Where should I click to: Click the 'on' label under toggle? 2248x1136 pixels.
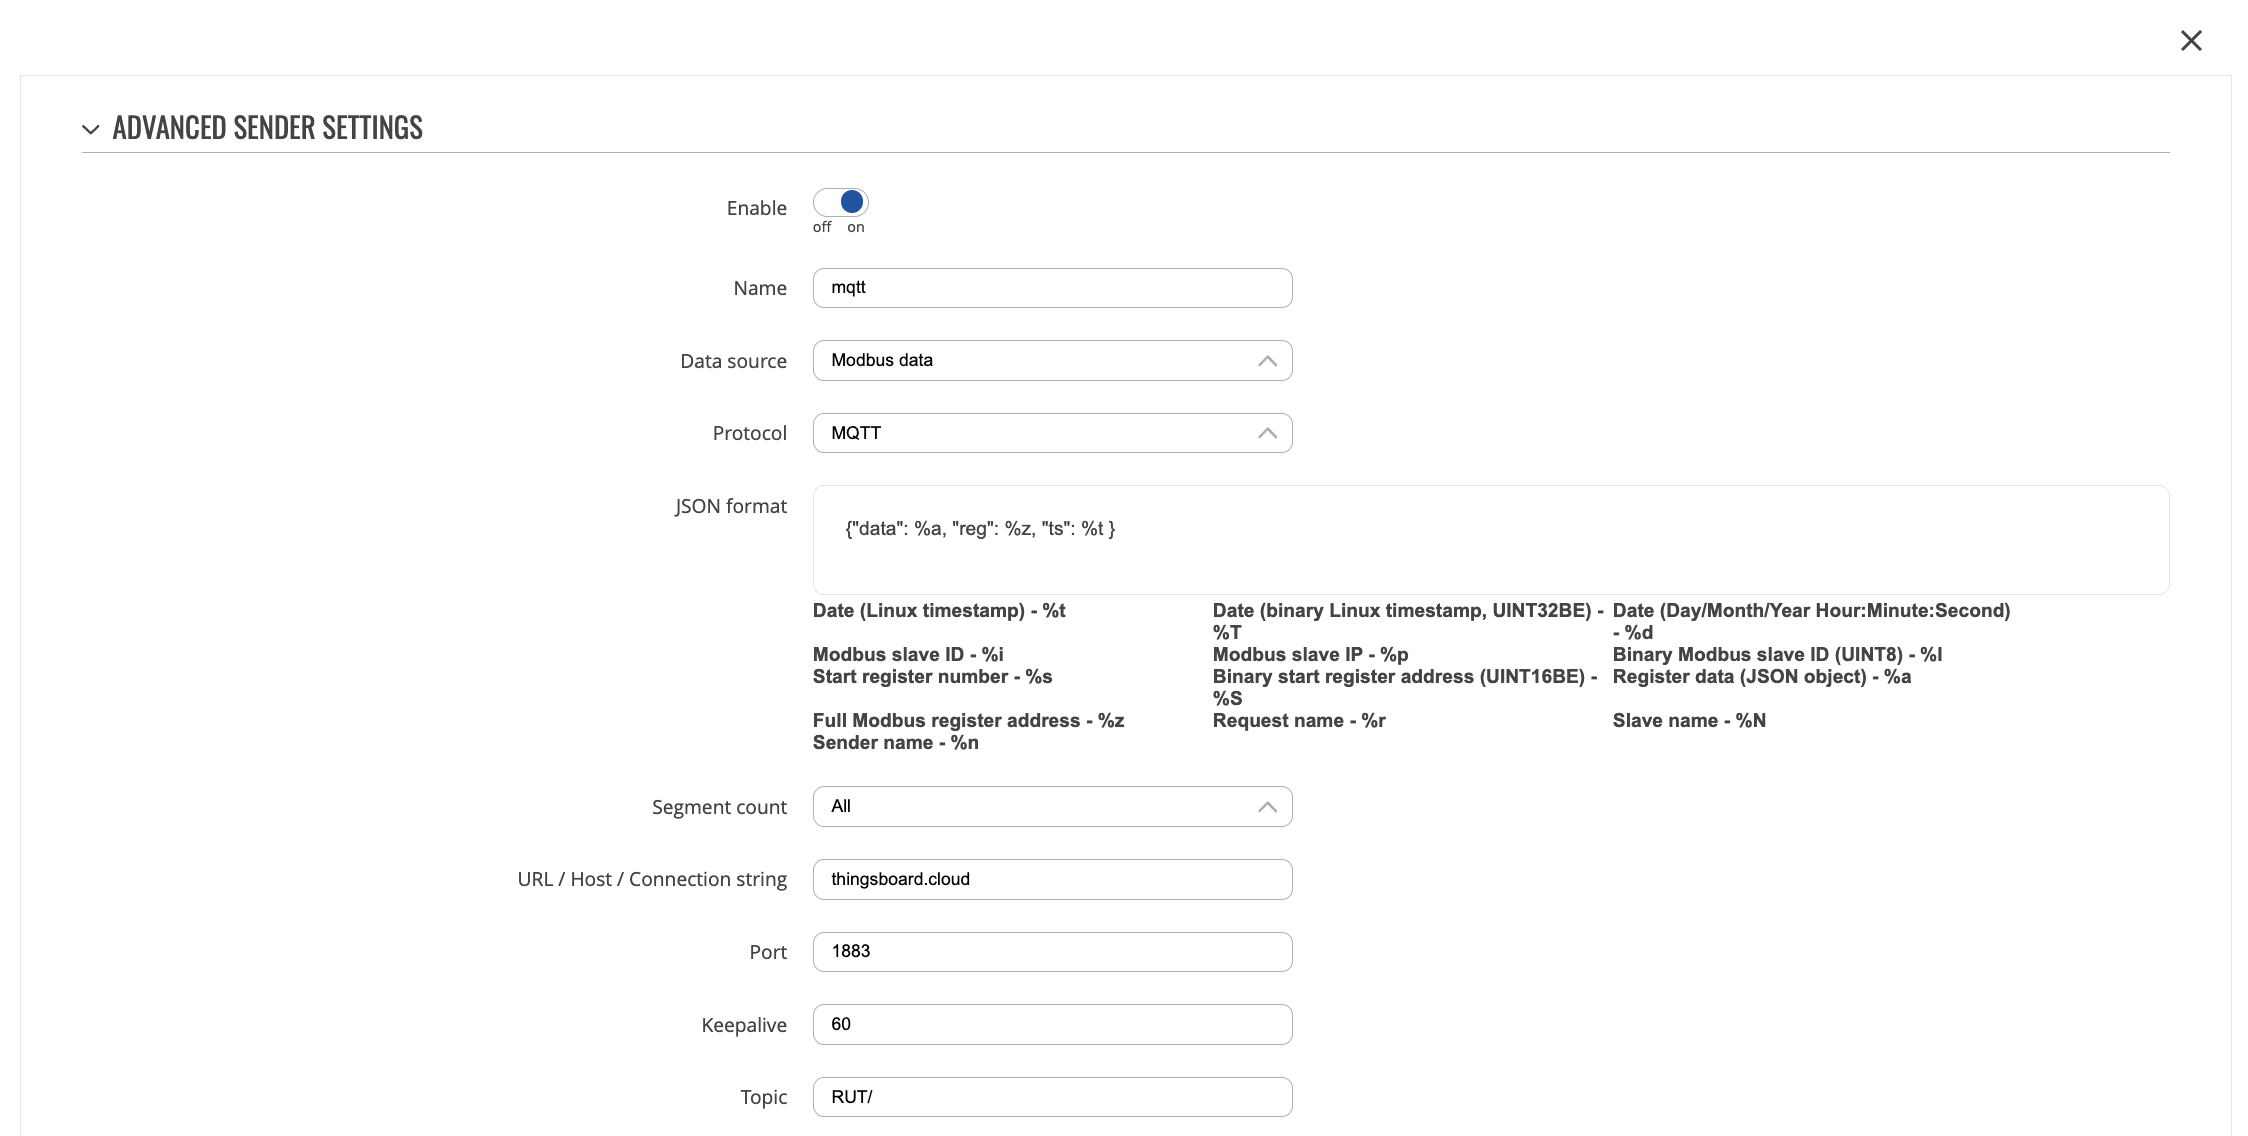coord(856,228)
